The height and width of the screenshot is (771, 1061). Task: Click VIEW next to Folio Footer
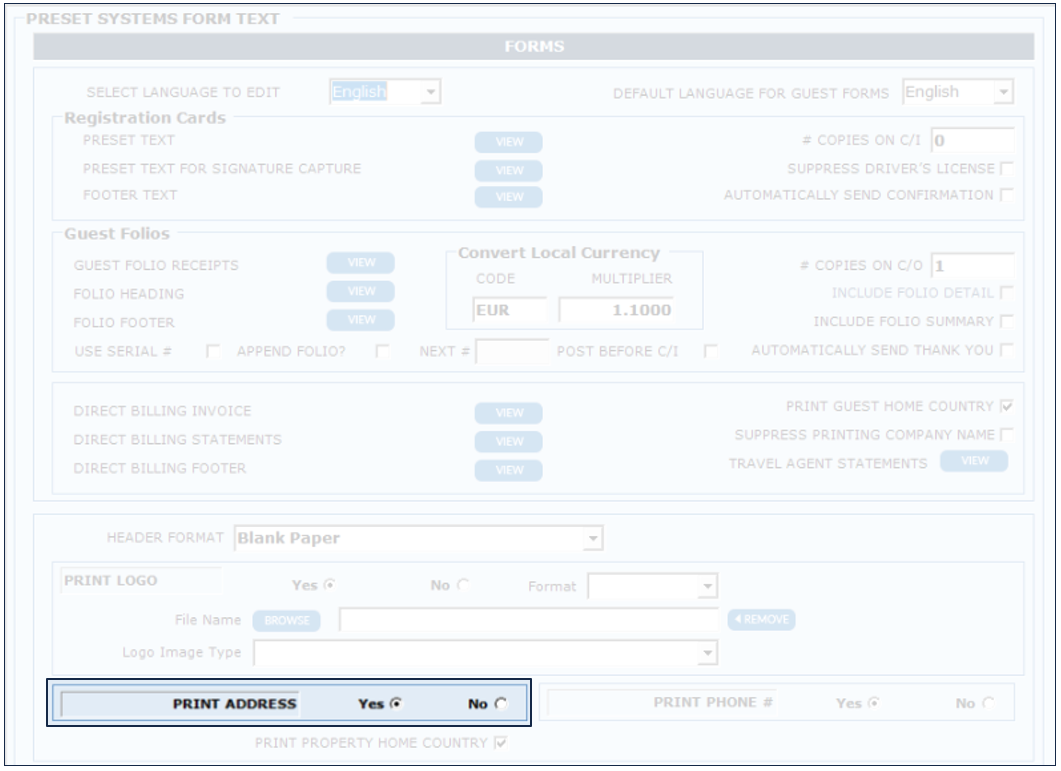pos(360,321)
